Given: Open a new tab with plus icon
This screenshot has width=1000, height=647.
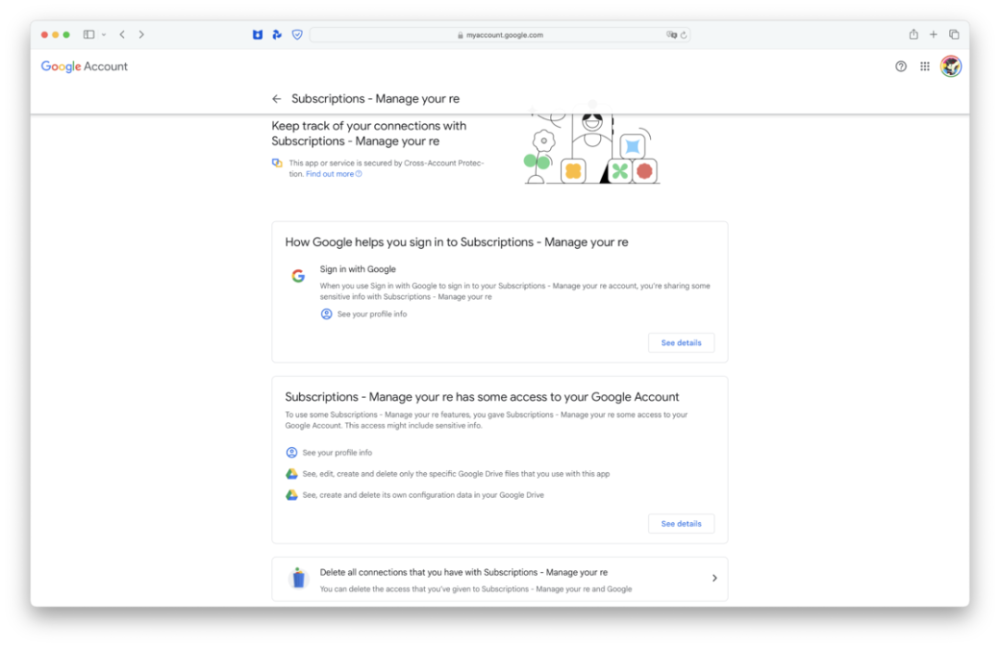Looking at the screenshot, I should pyautogui.click(x=933, y=34).
